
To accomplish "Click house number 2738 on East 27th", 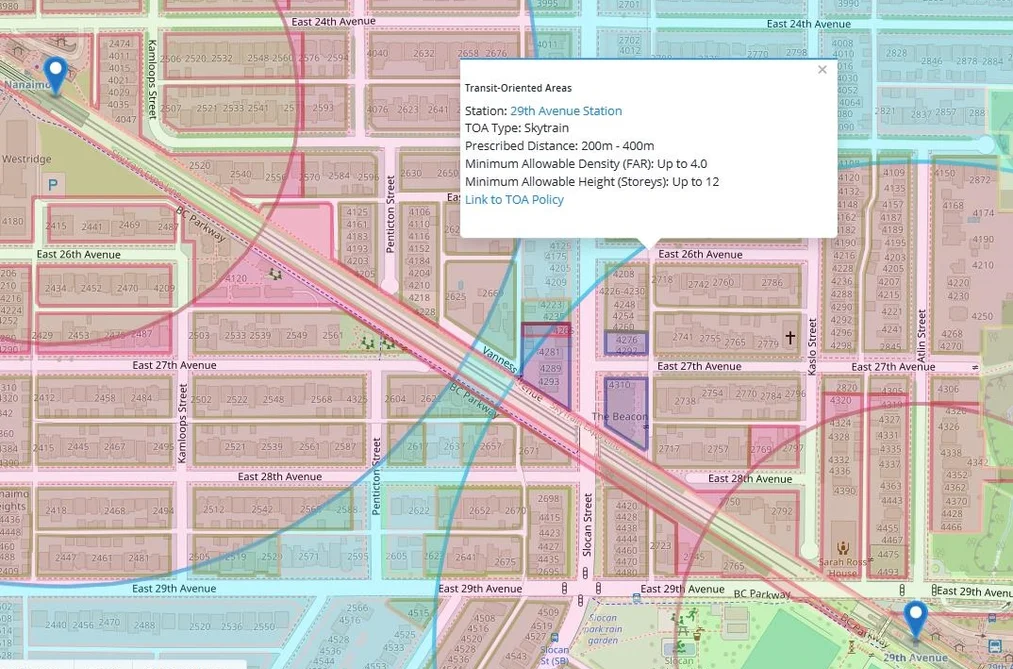I will pos(685,401).
